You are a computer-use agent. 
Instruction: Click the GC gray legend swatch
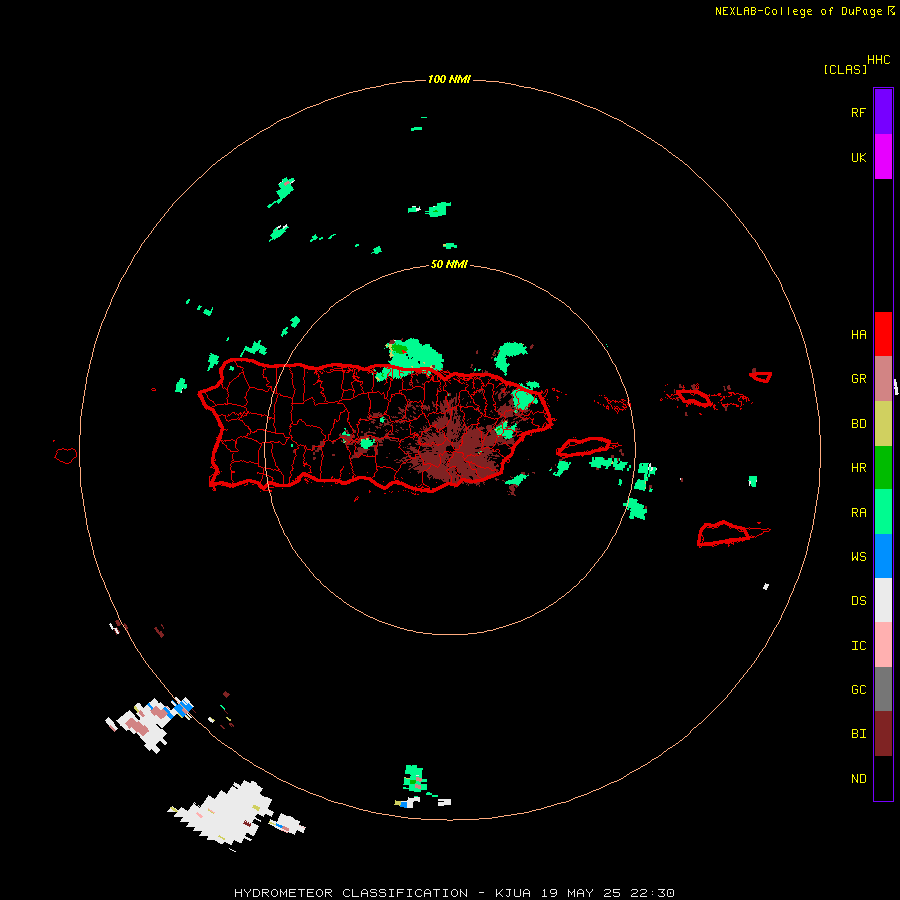pyautogui.click(x=883, y=689)
